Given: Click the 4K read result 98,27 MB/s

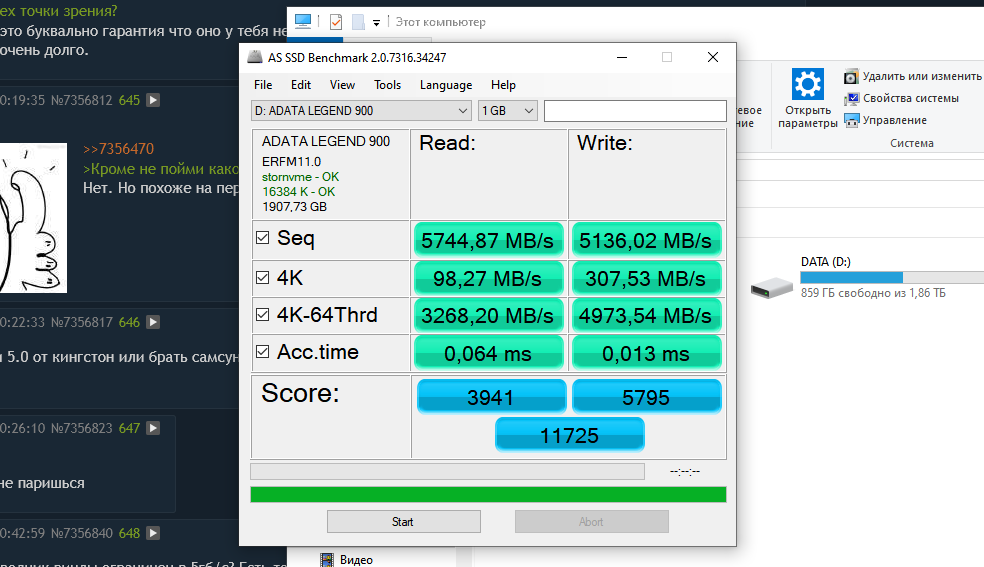Looking at the screenshot, I should point(488,278).
